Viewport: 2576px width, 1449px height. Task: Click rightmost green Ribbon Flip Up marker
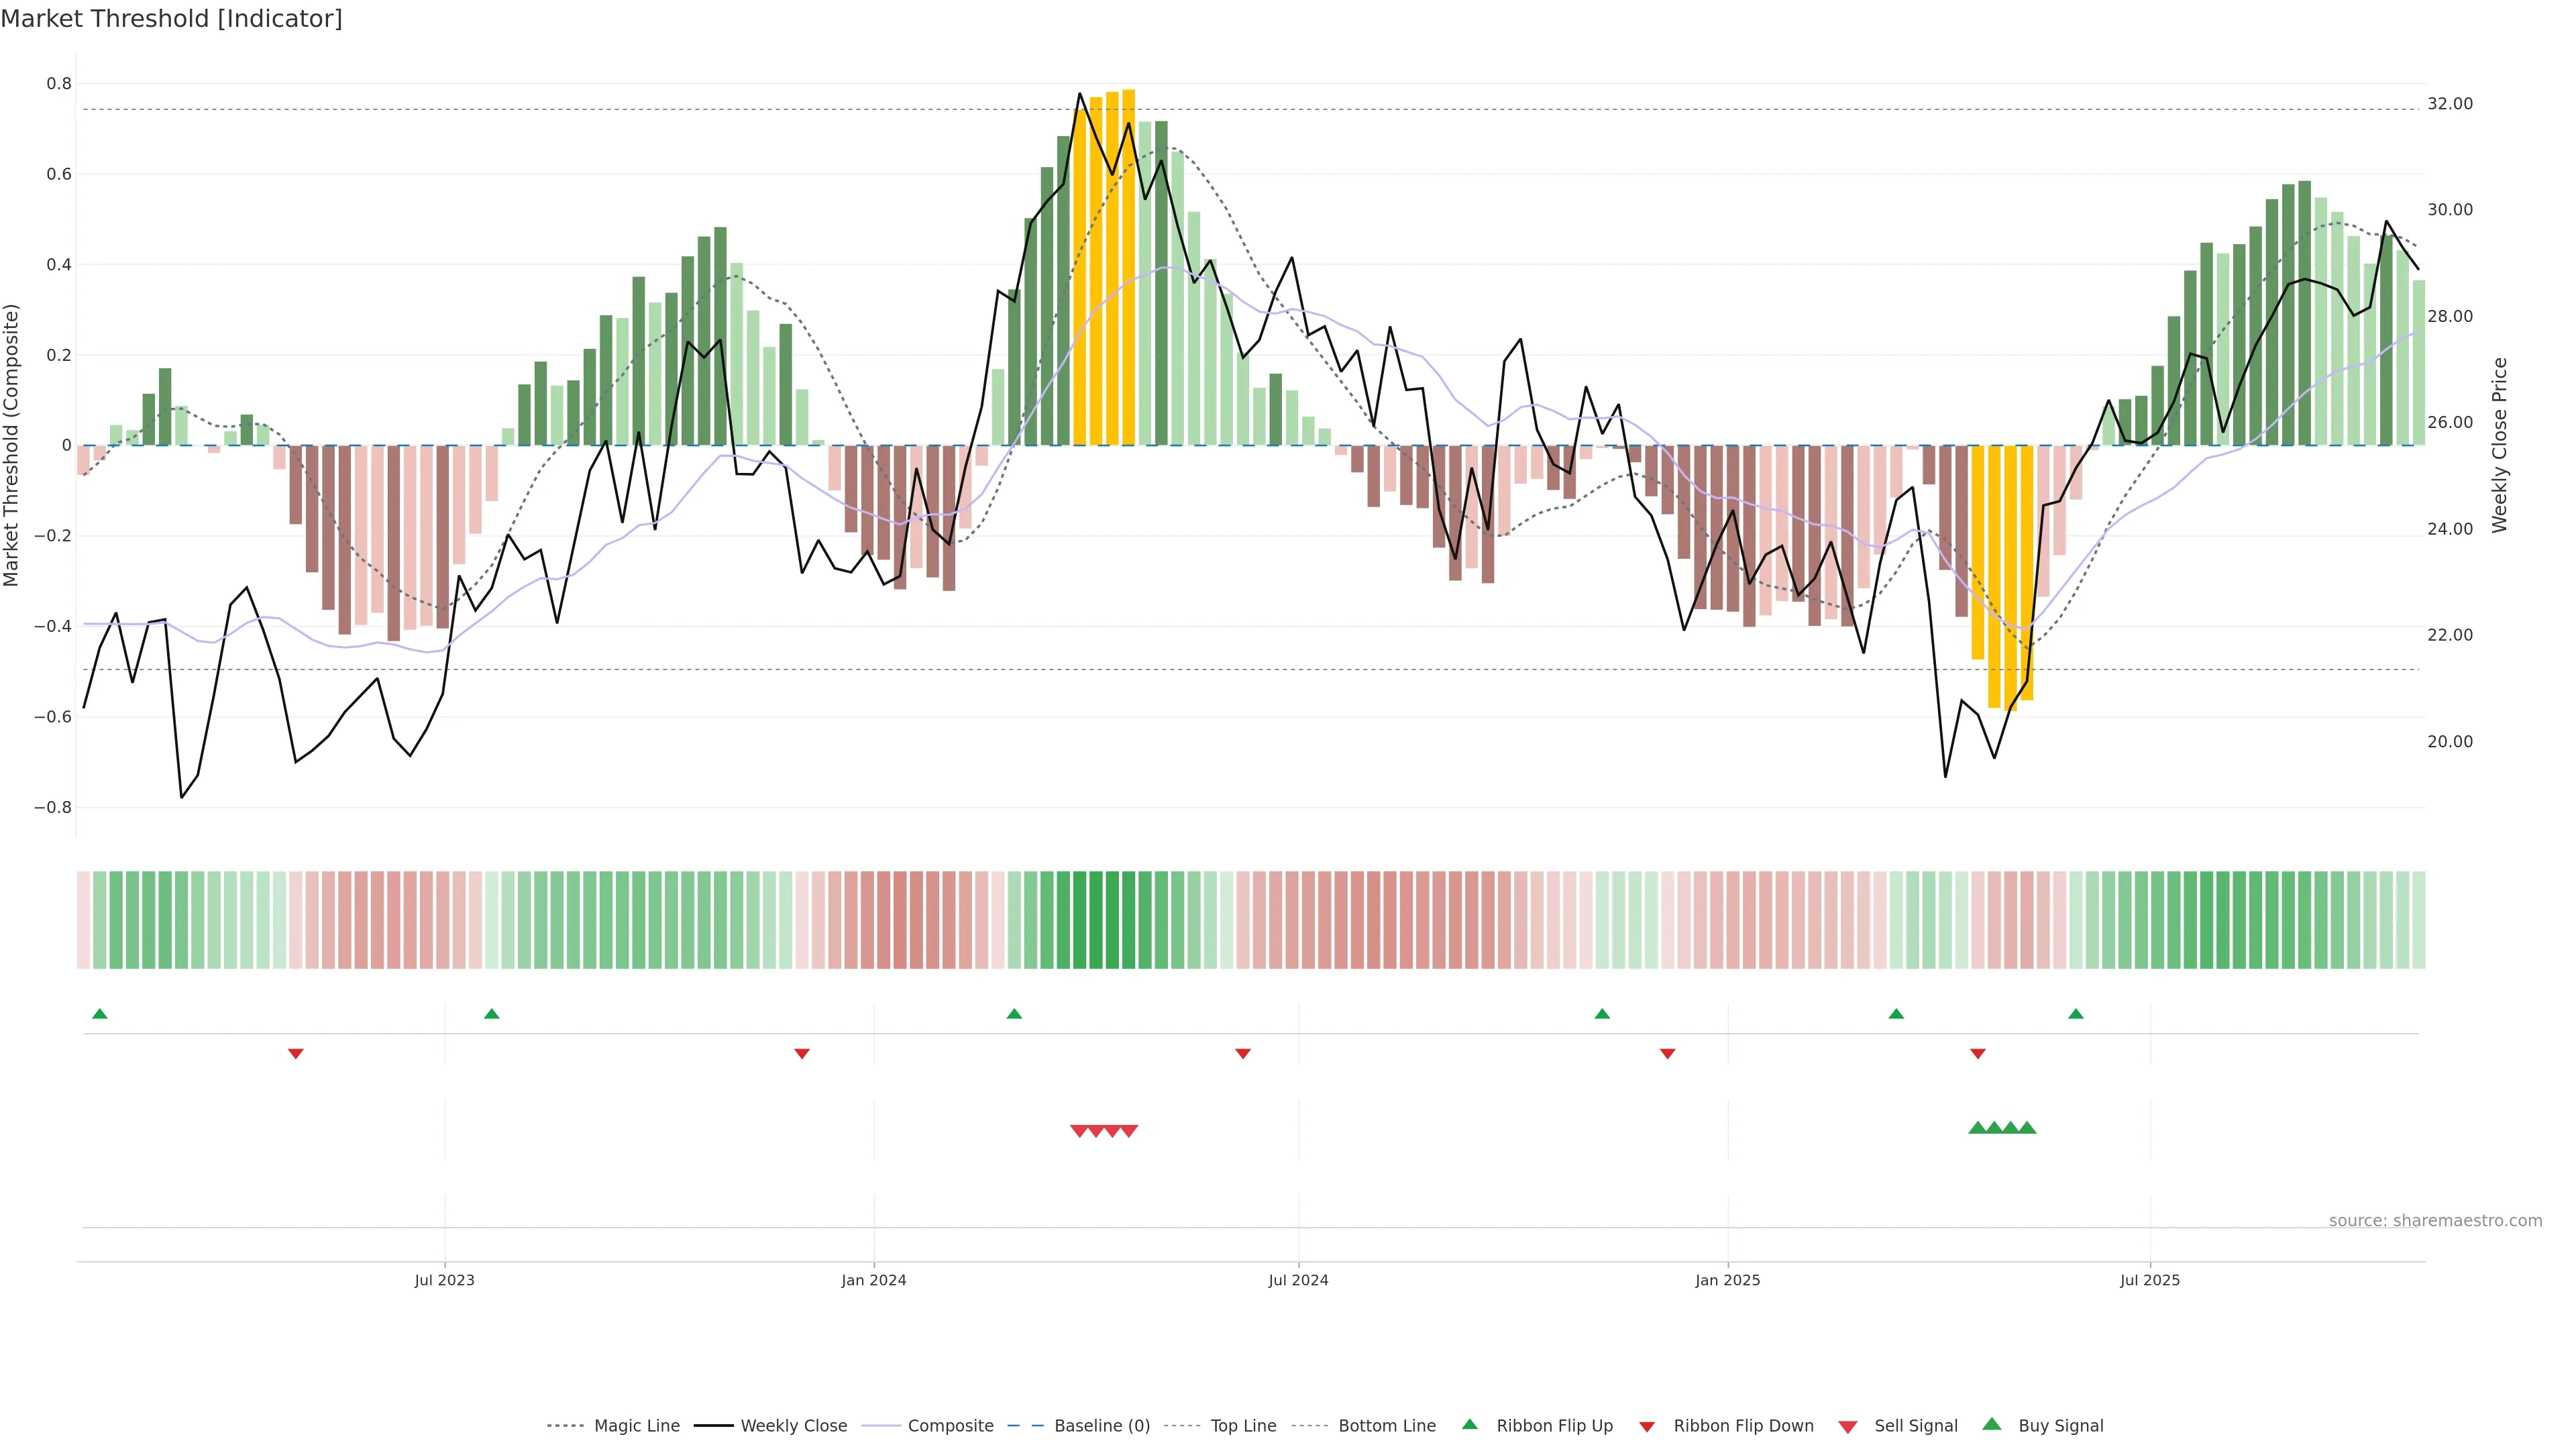(x=2075, y=1014)
